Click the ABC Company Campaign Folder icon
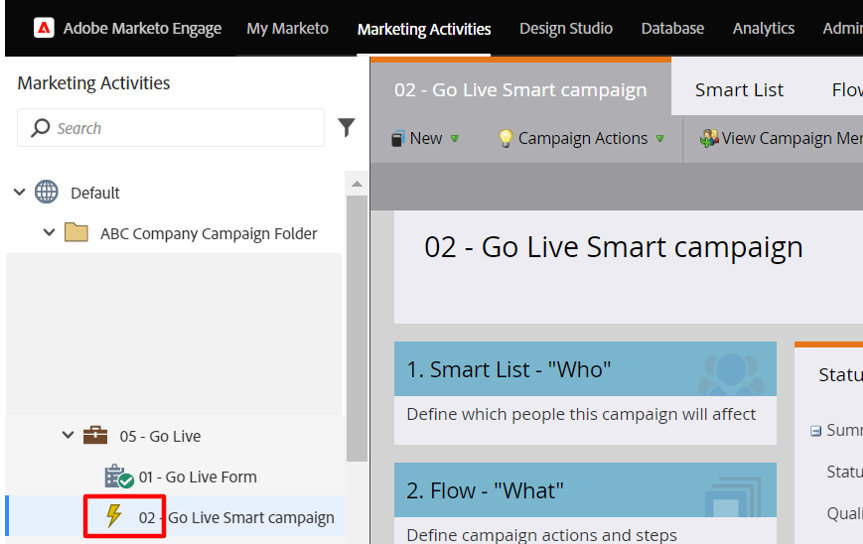This screenshot has width=863, height=544. click(76, 232)
